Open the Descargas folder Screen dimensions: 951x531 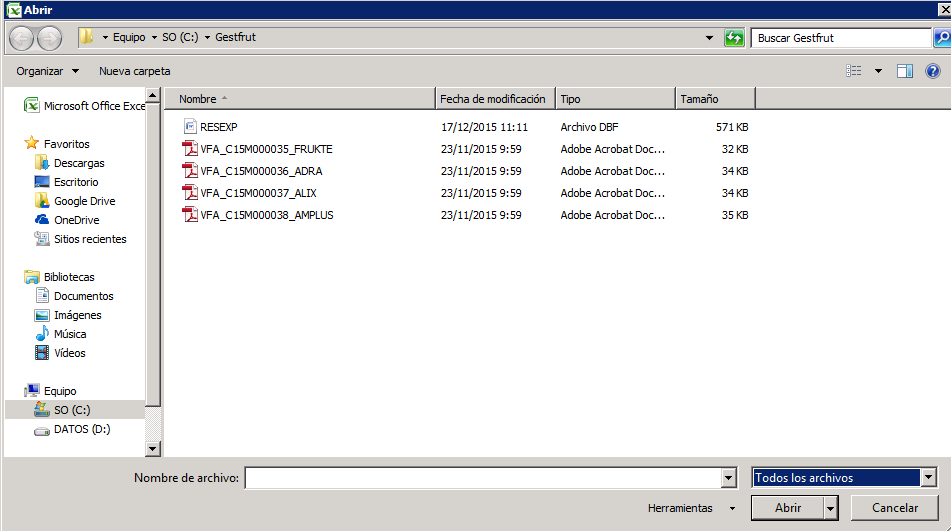point(79,163)
